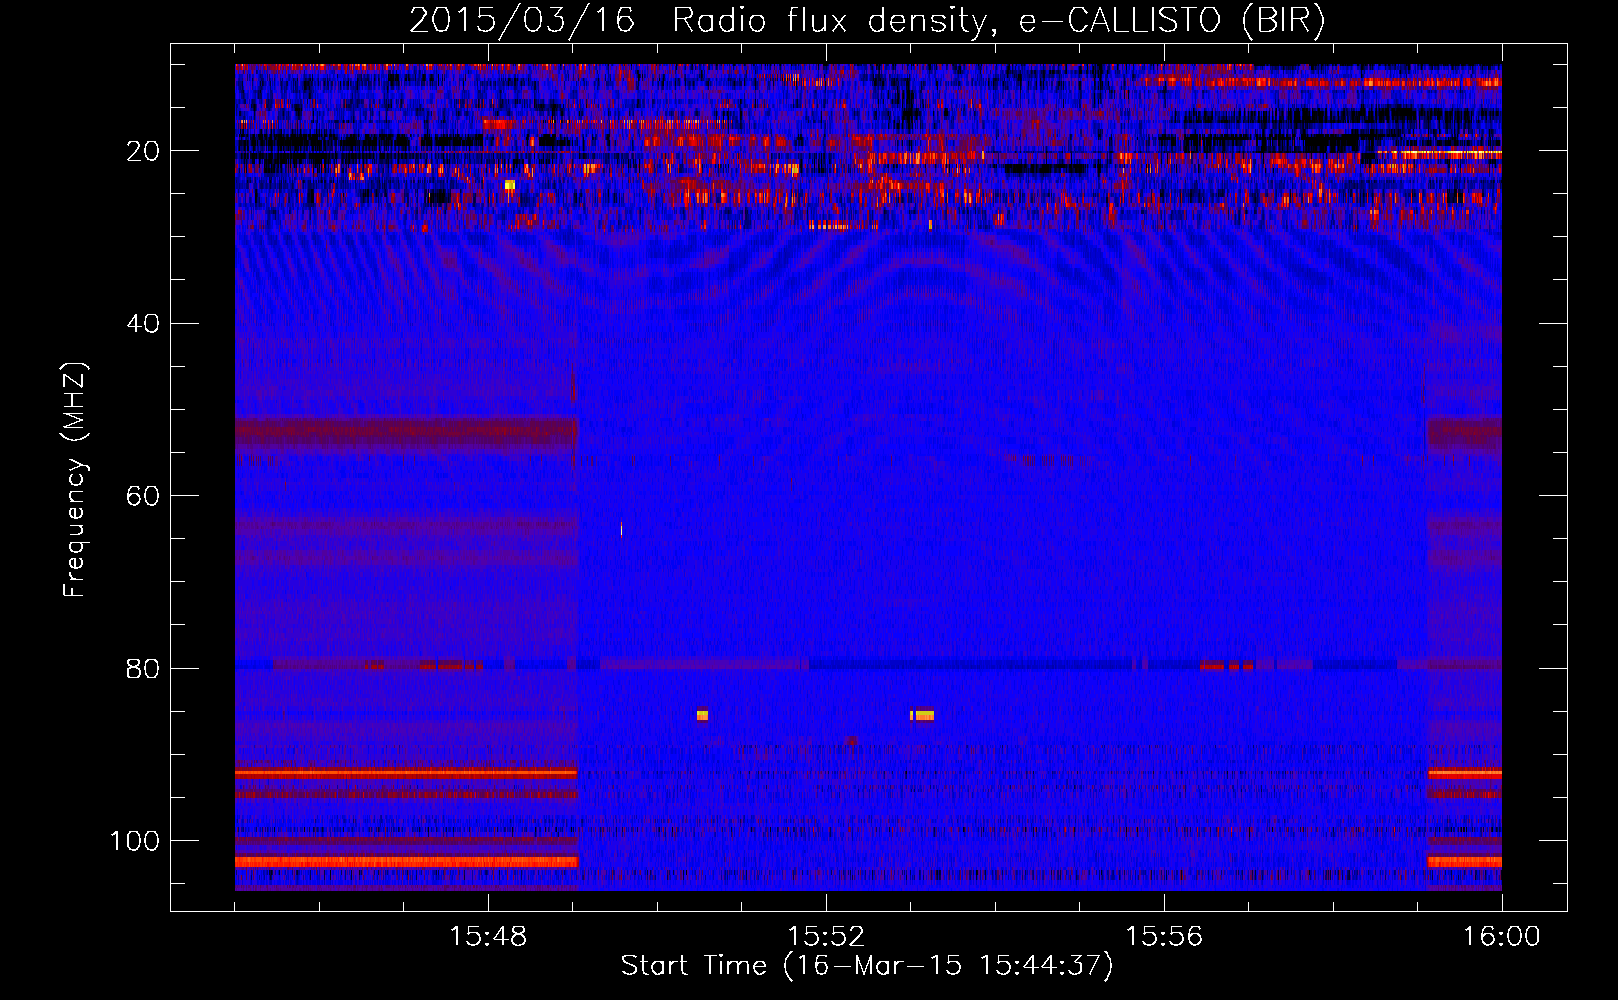Click the 'Frequency (MHZ)' axis label
The height and width of the screenshot is (1000, 1618).
[75, 480]
